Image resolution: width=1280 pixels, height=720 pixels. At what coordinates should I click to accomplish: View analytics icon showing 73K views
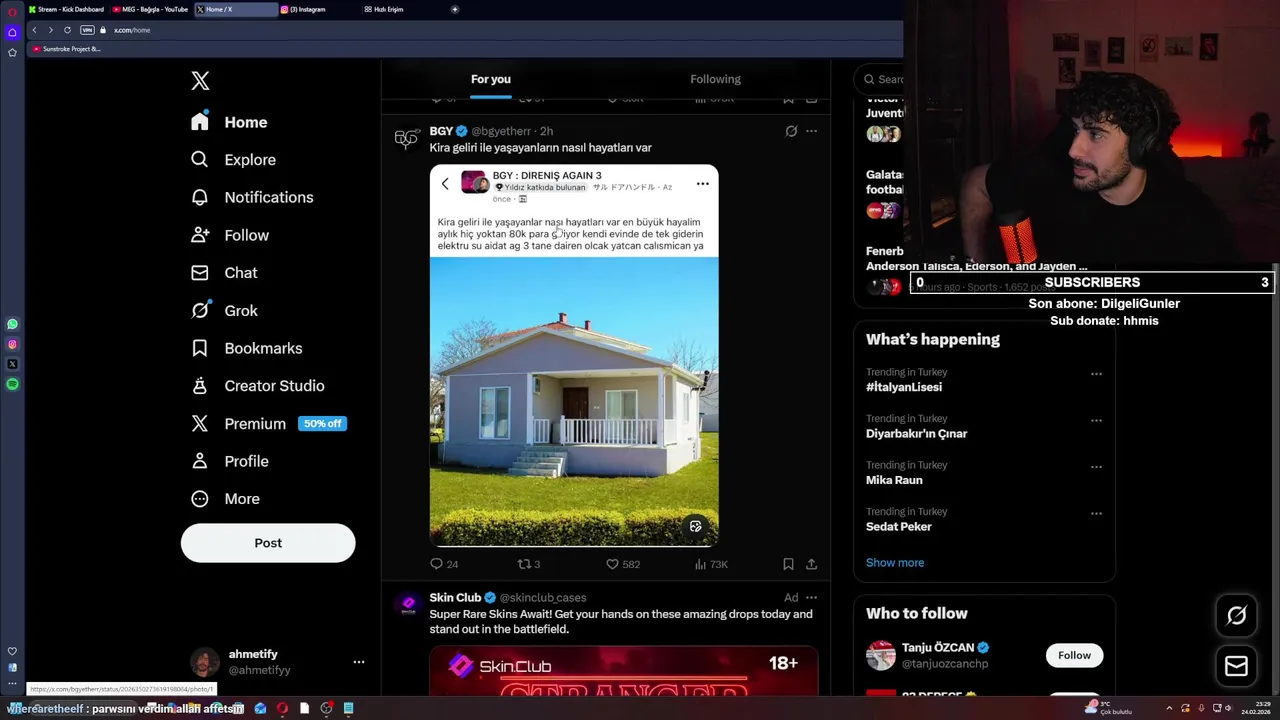coord(700,564)
